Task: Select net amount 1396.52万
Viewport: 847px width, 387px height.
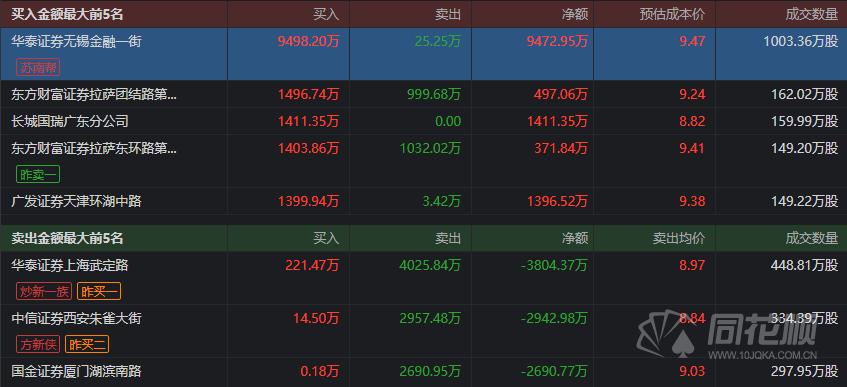Action: point(557,202)
